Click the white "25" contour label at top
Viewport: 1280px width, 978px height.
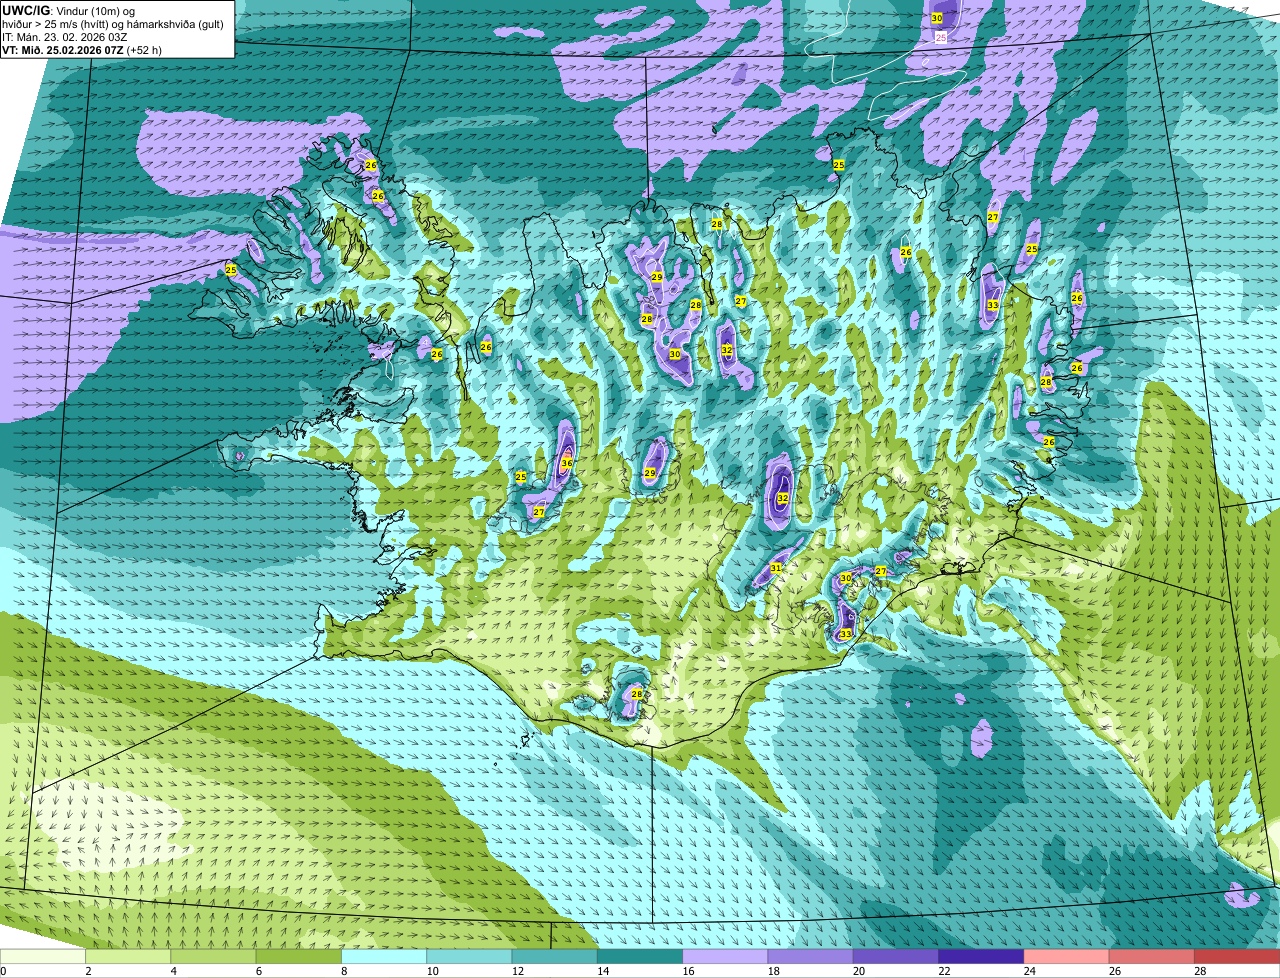point(940,37)
